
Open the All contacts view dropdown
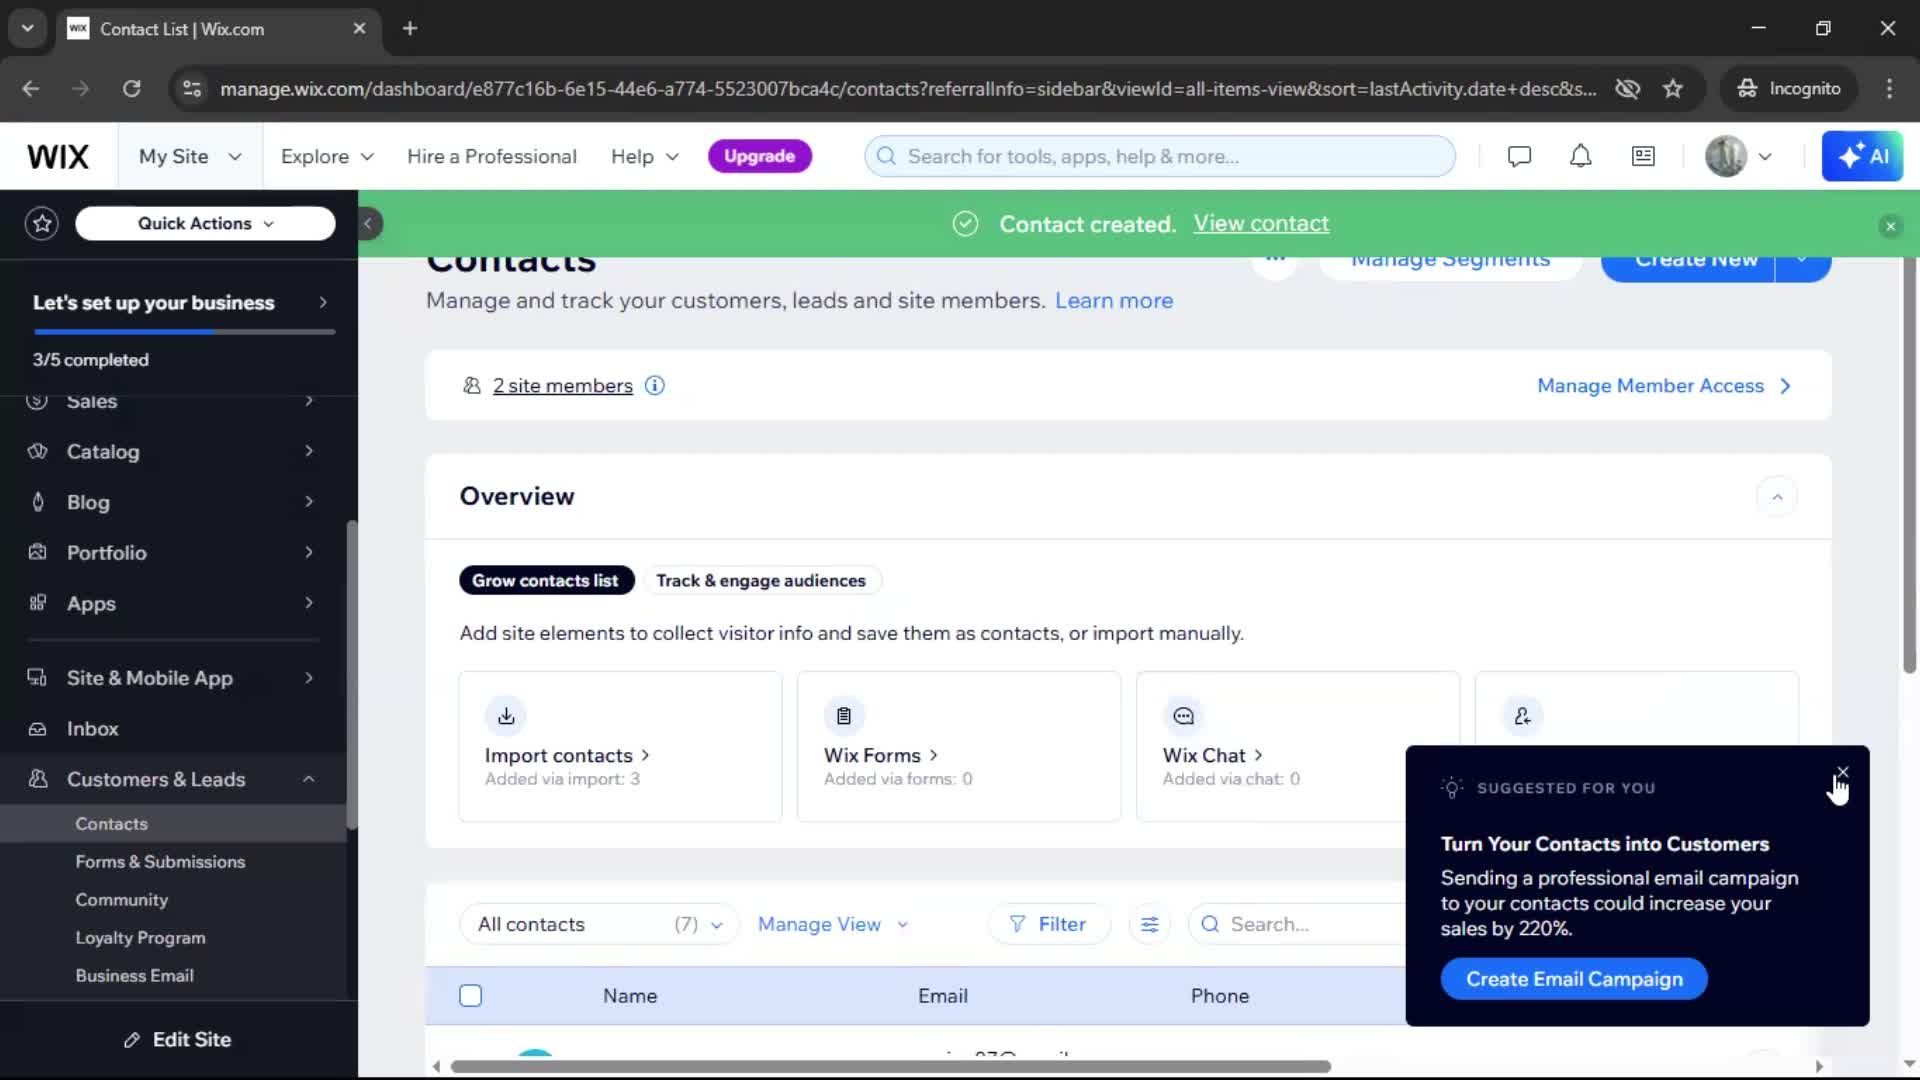point(600,925)
